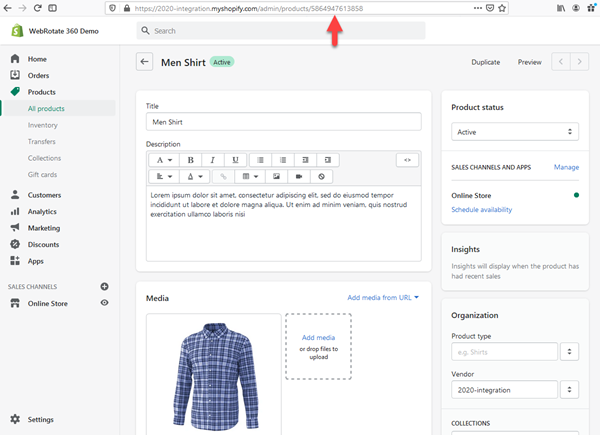Apply underline formatting in description editor
The width and height of the screenshot is (600, 435).
tap(235, 160)
